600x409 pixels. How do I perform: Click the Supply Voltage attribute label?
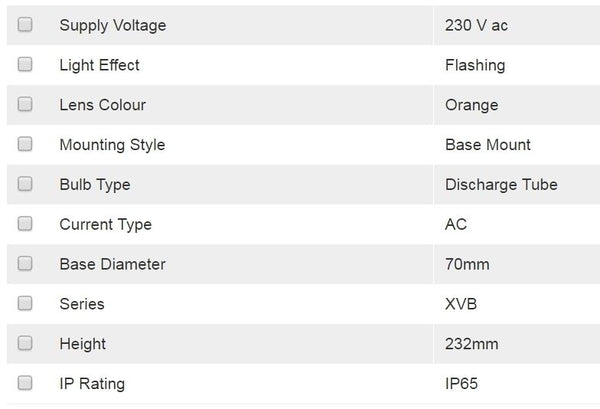[113, 25]
